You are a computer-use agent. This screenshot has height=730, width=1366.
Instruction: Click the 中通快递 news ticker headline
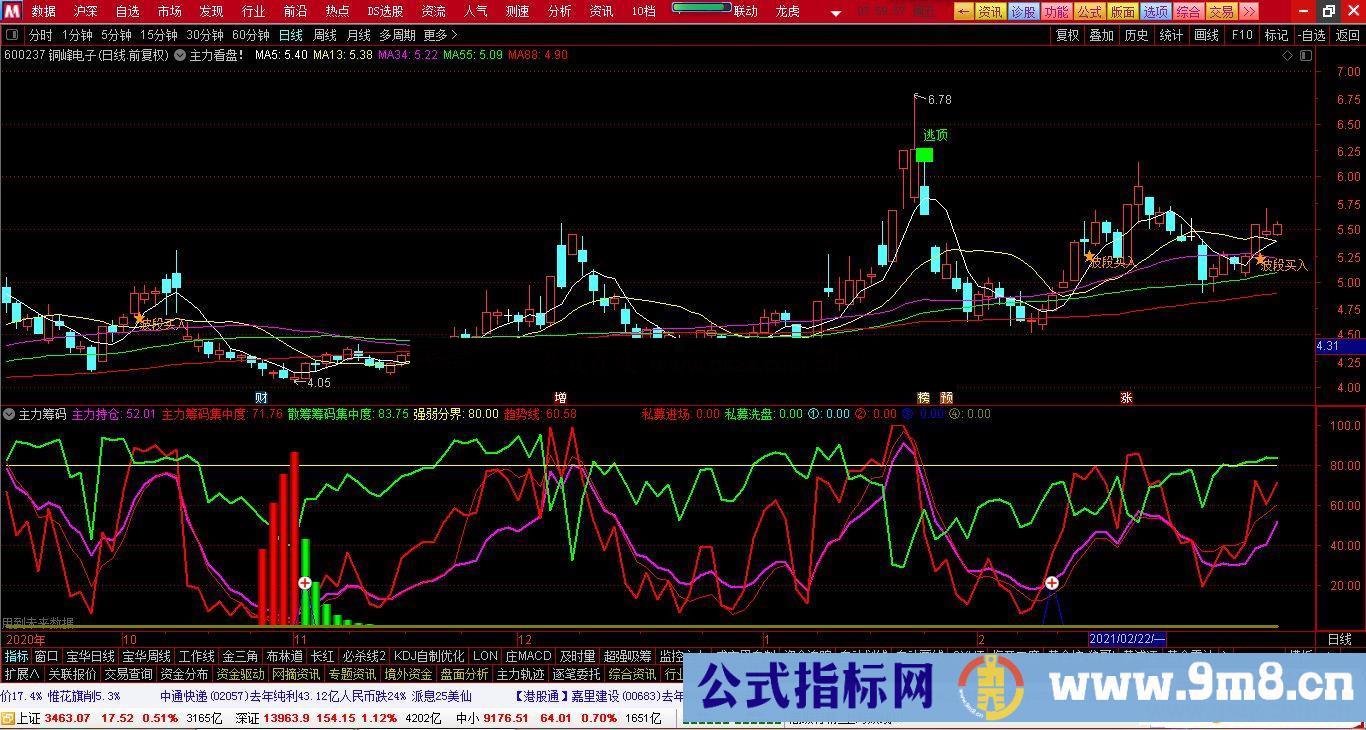pyautogui.click(x=315, y=696)
